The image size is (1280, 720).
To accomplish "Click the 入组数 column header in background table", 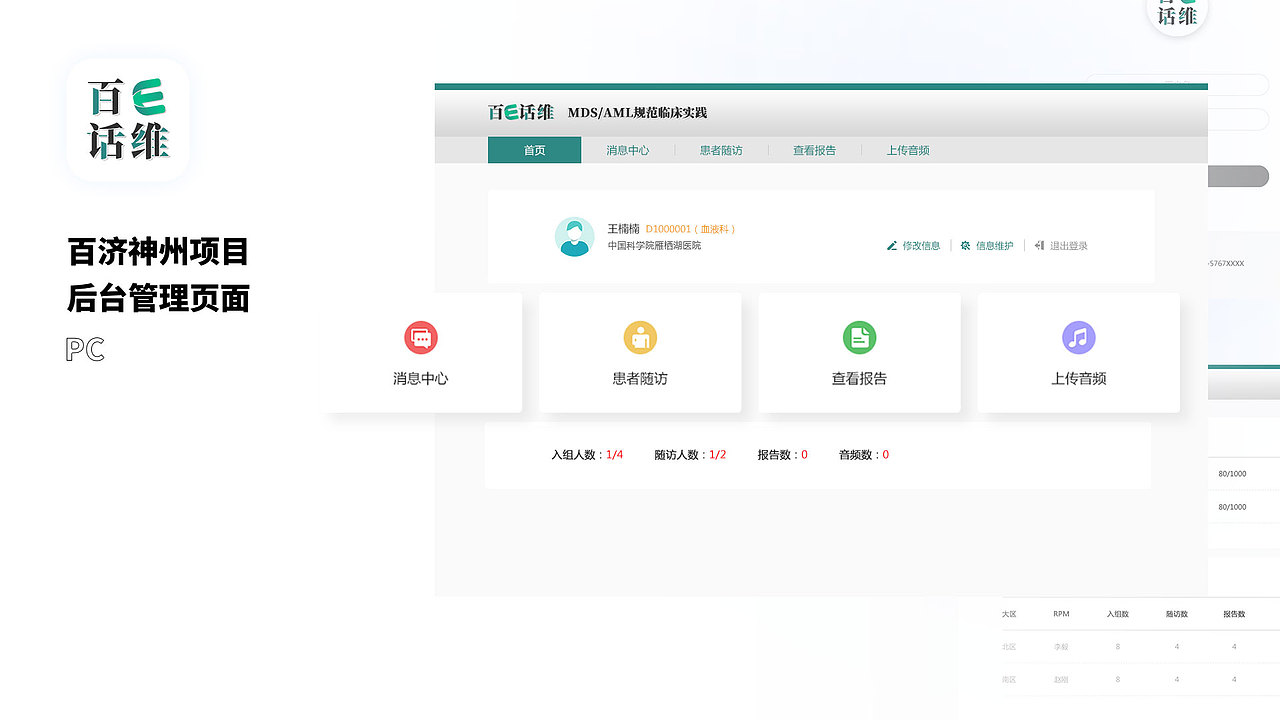I will (1118, 614).
